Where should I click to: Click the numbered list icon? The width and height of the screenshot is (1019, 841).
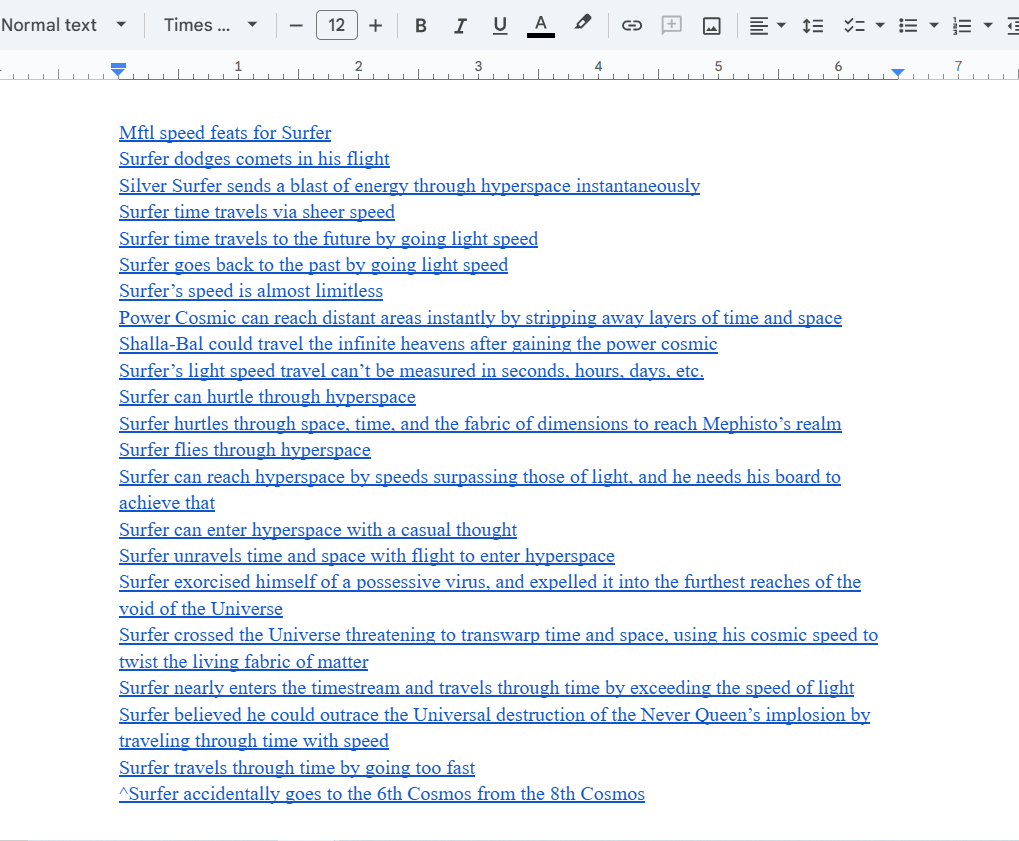tap(962, 25)
